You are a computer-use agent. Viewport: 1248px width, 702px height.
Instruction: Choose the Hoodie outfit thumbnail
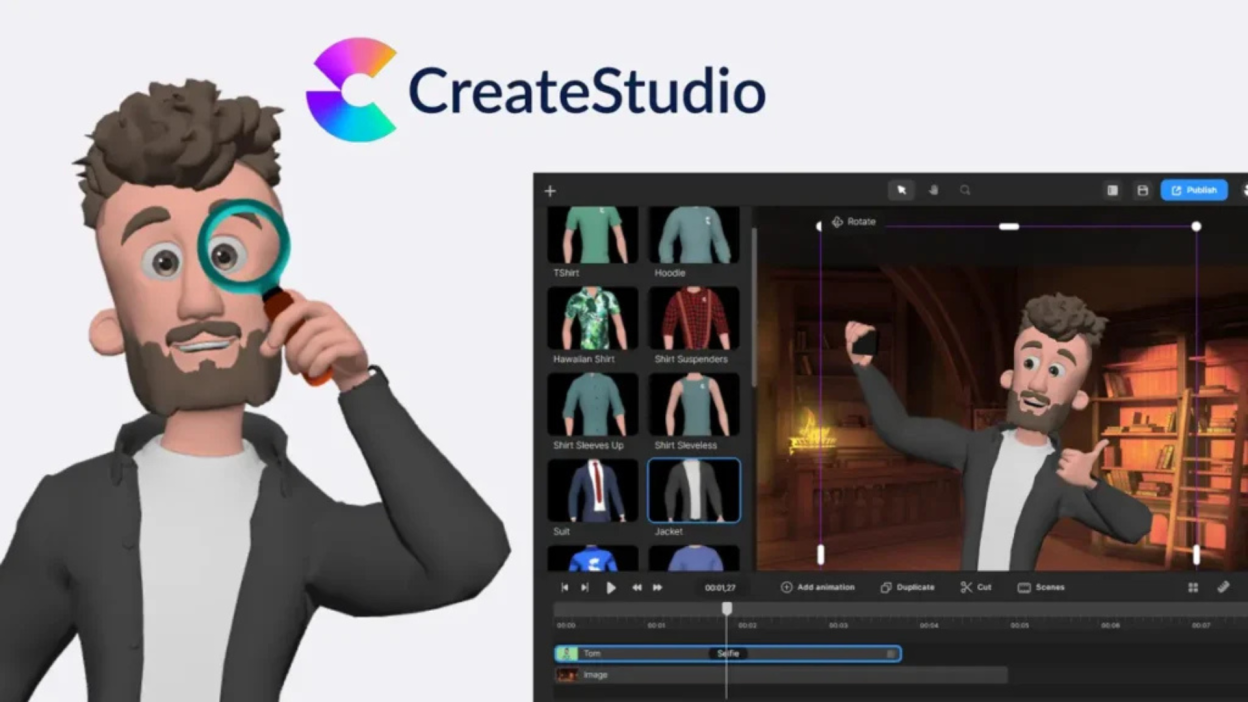[694, 235]
